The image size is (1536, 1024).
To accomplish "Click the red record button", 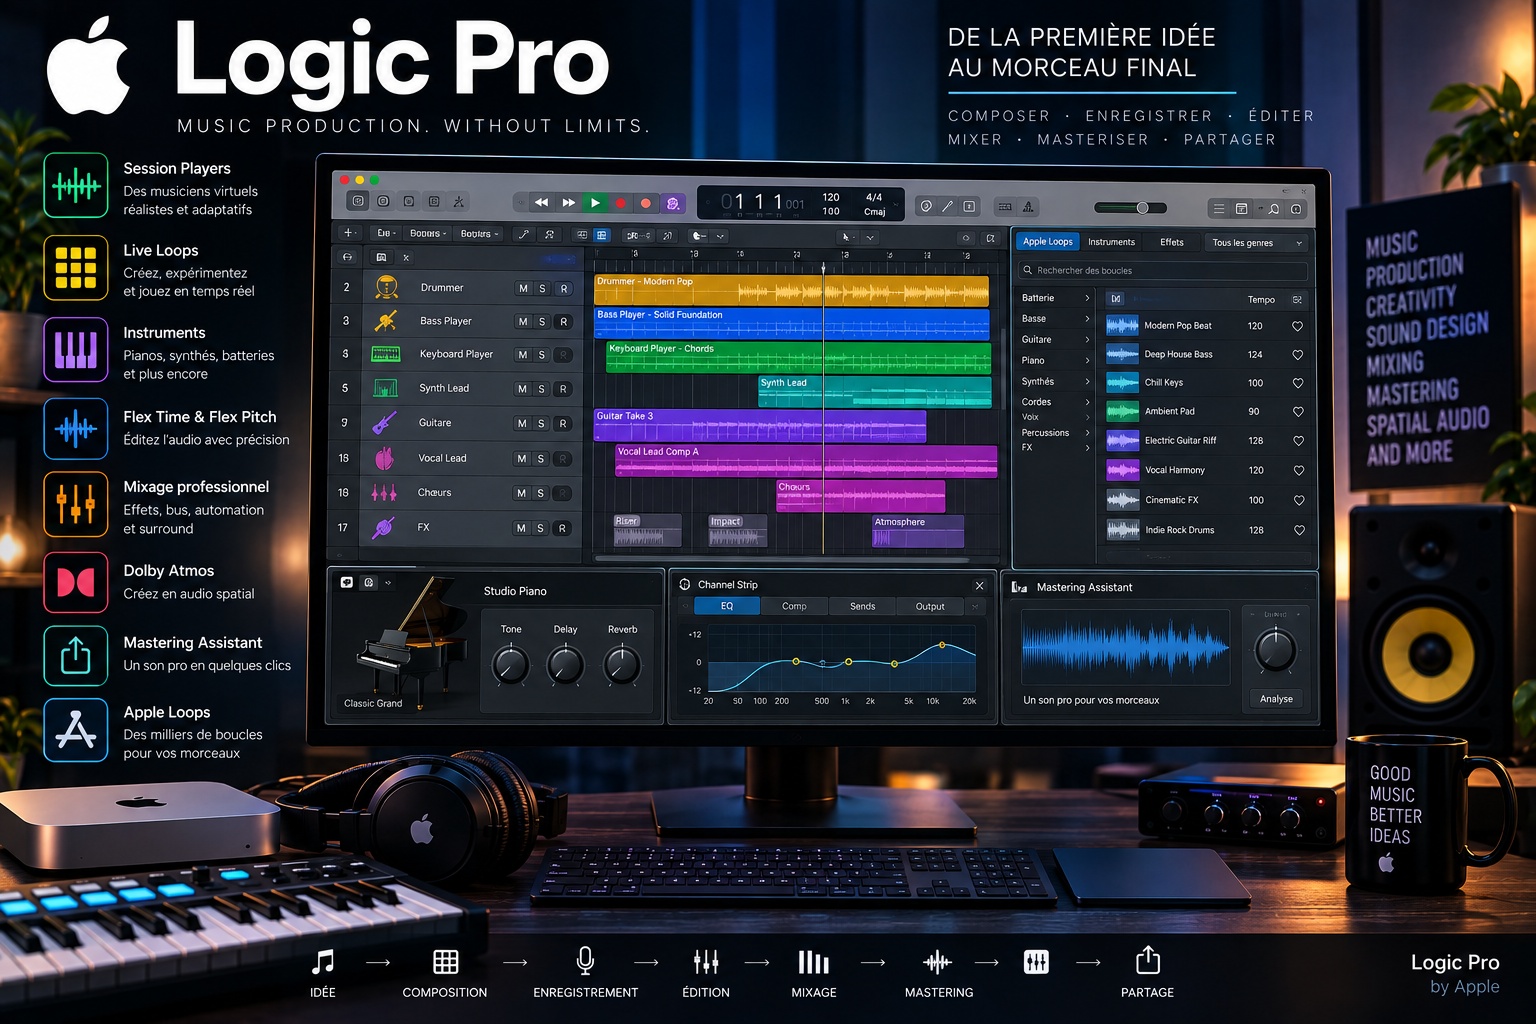I will tap(621, 203).
